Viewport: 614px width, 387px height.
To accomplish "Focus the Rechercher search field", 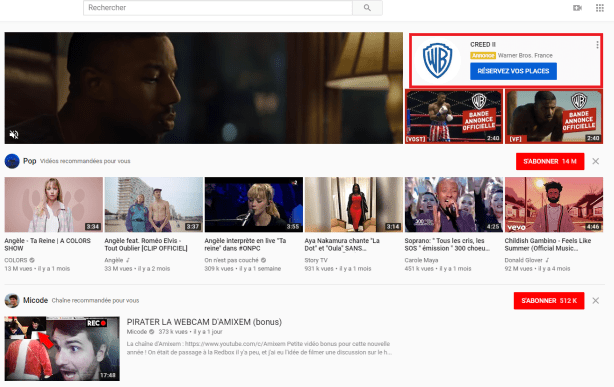I will pyautogui.click(x=218, y=7).
